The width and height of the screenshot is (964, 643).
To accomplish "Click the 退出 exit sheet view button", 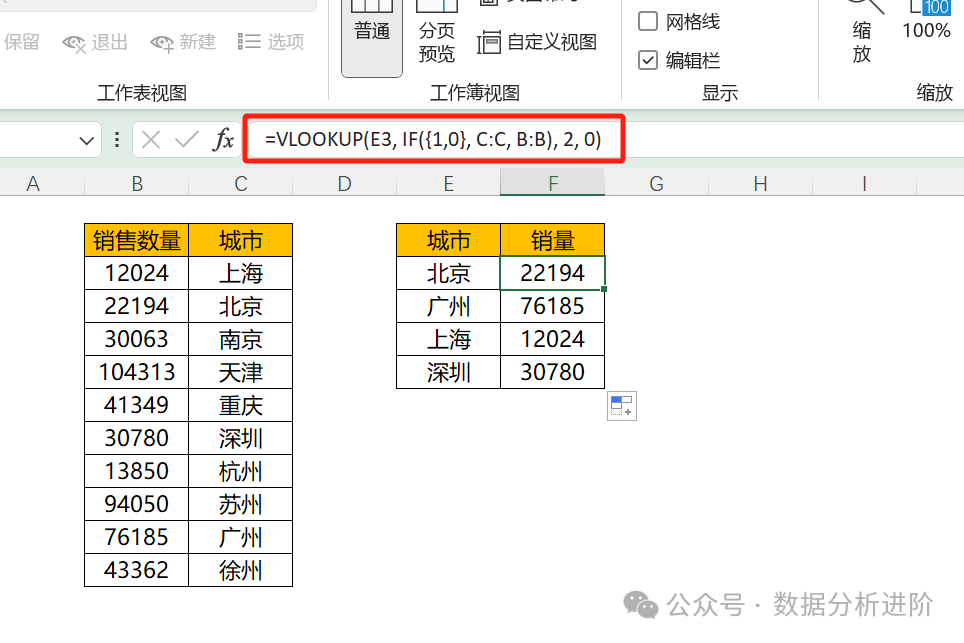I will tap(95, 42).
